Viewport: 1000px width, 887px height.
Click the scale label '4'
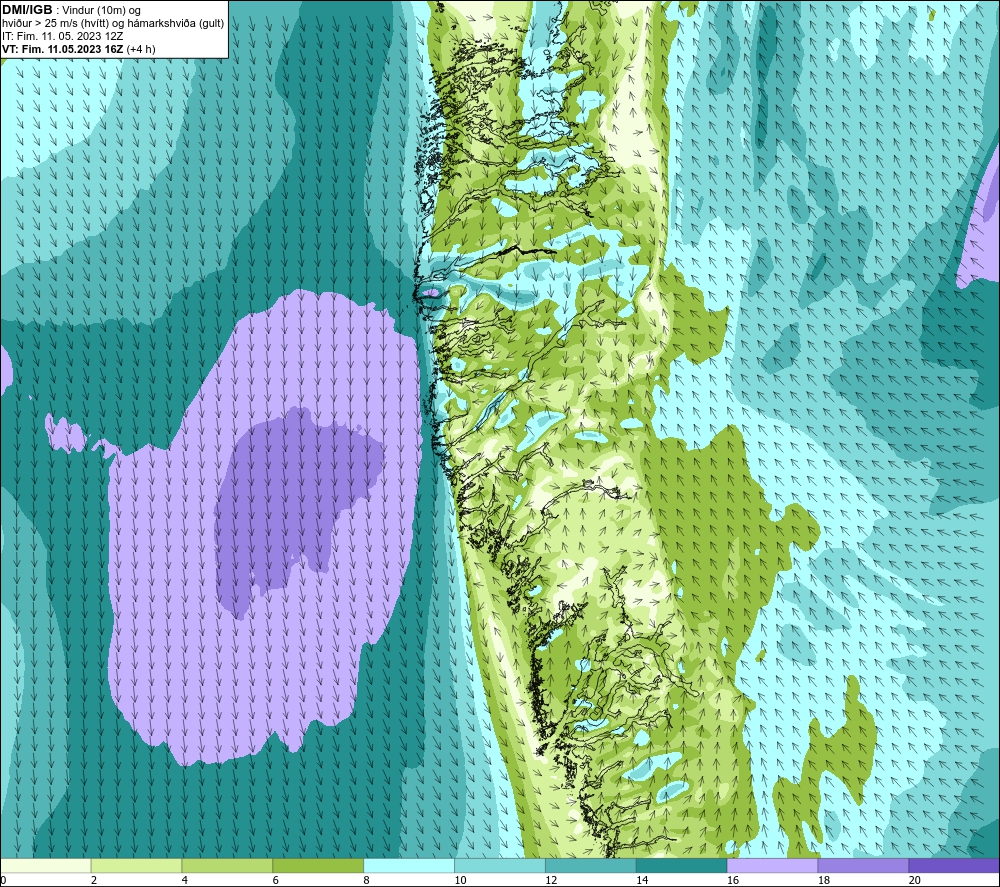pos(184,880)
